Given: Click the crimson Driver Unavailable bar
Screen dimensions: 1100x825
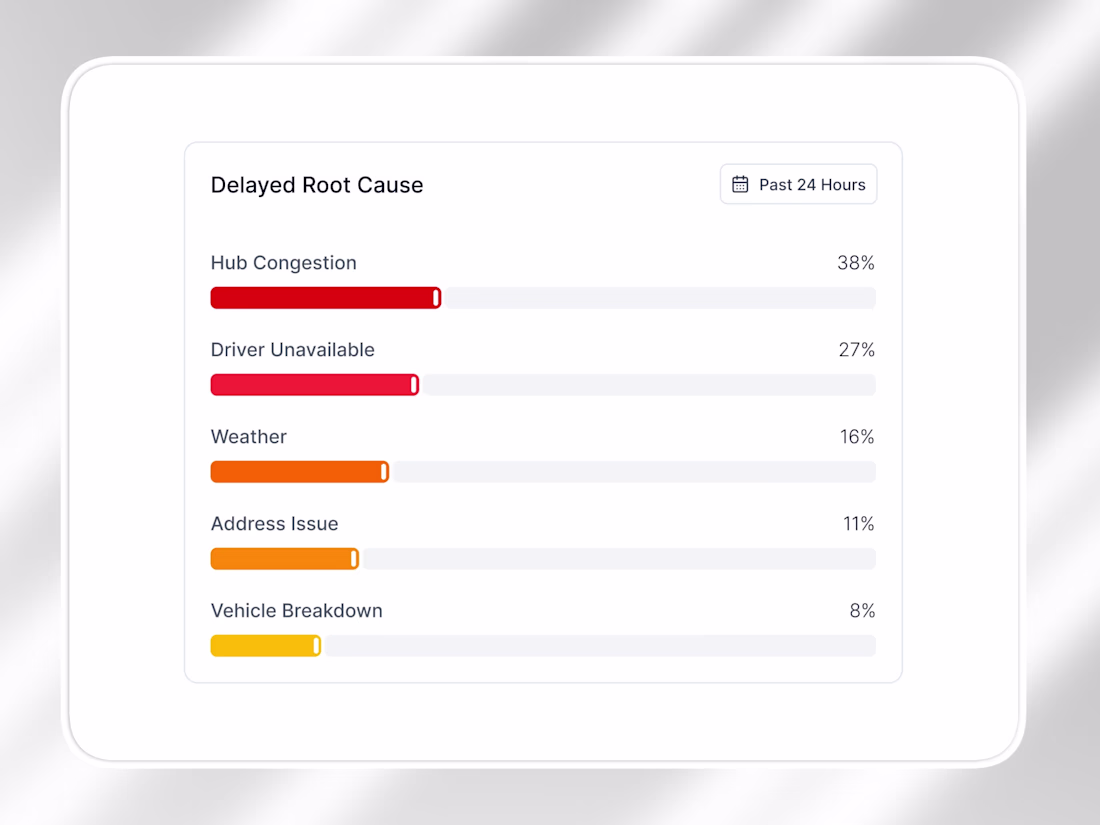Looking at the screenshot, I should tap(315, 385).
